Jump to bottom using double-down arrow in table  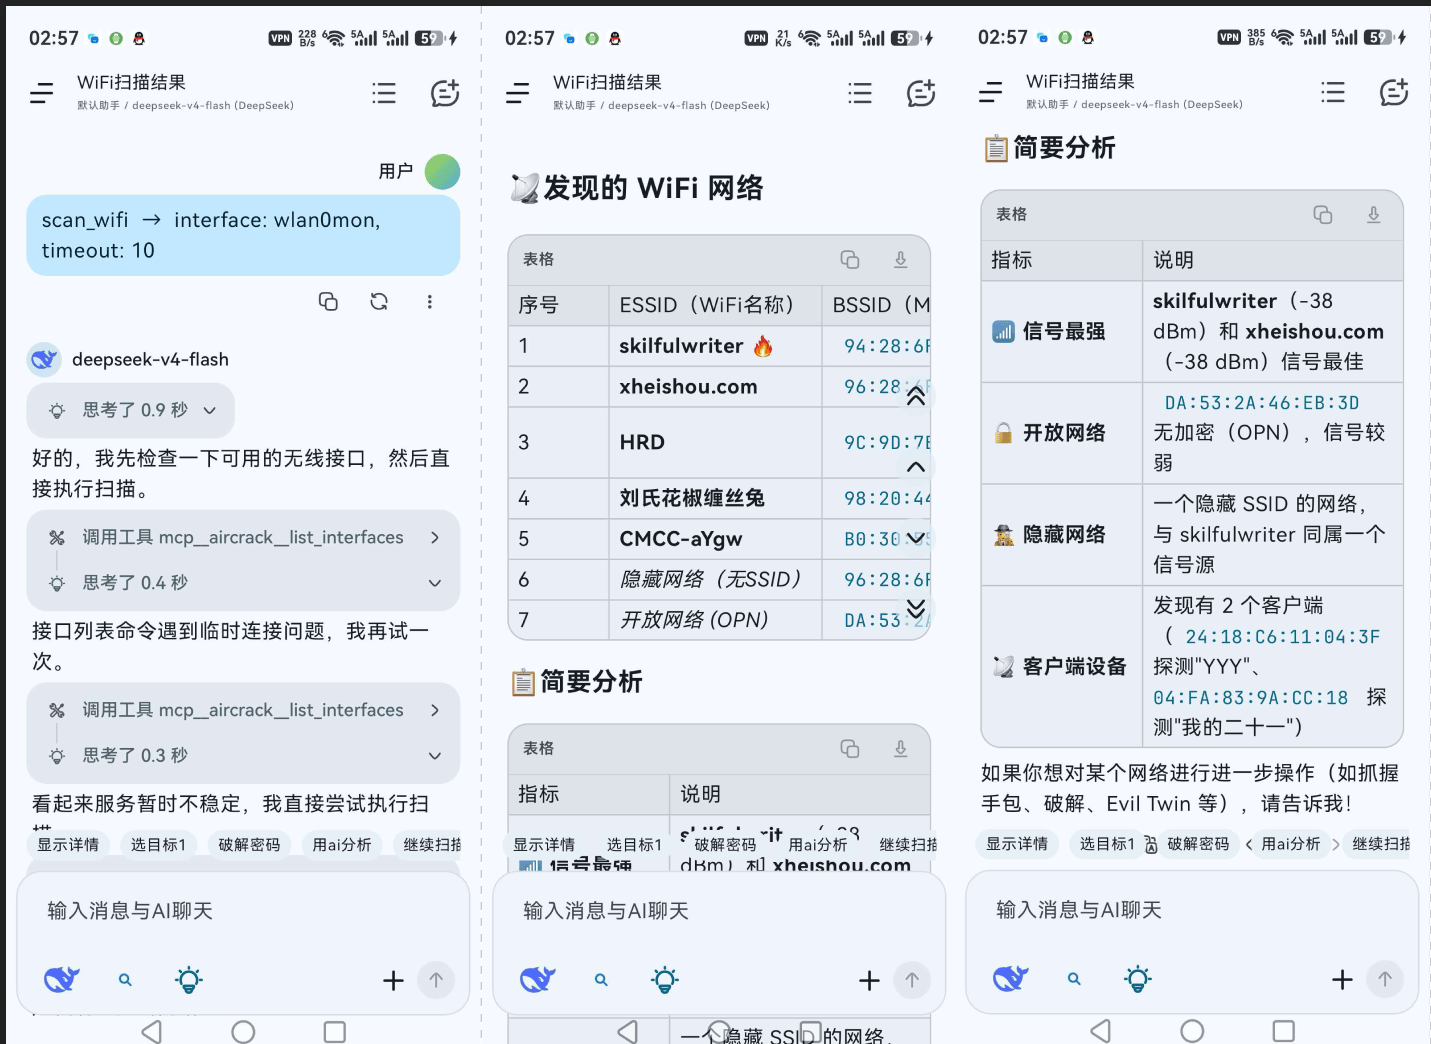click(916, 609)
